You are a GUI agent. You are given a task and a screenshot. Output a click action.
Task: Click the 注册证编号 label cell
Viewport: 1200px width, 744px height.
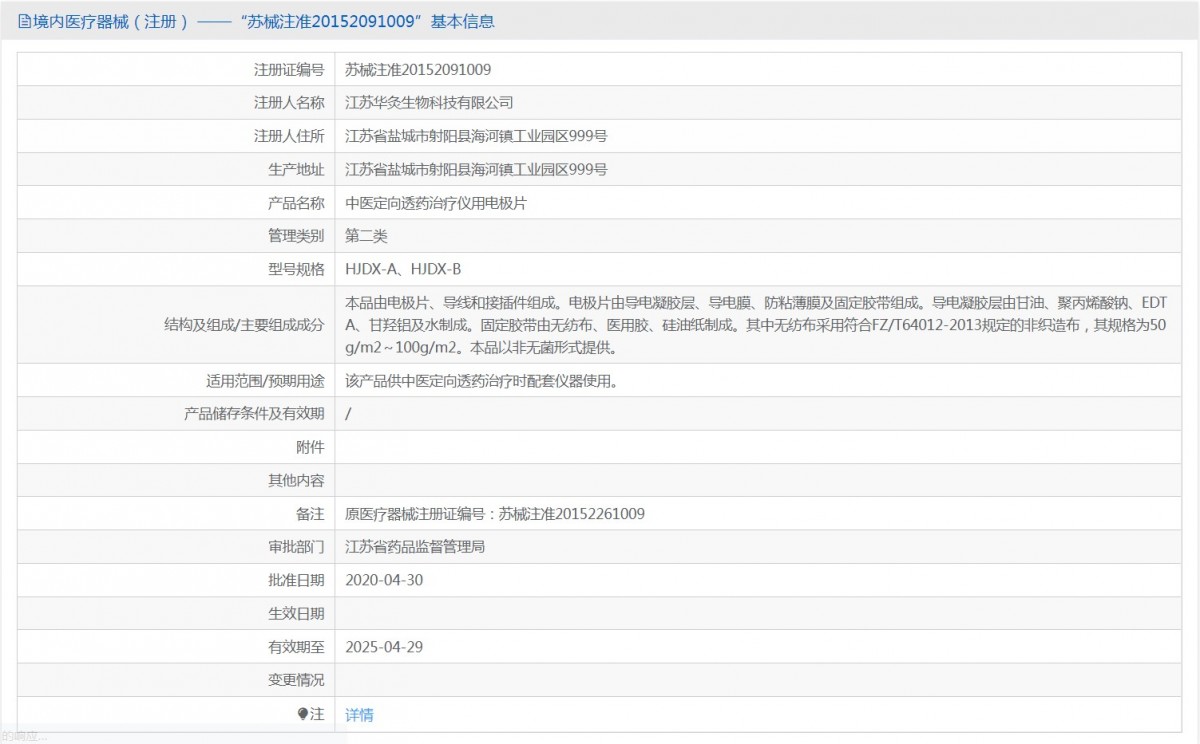[x=289, y=70]
